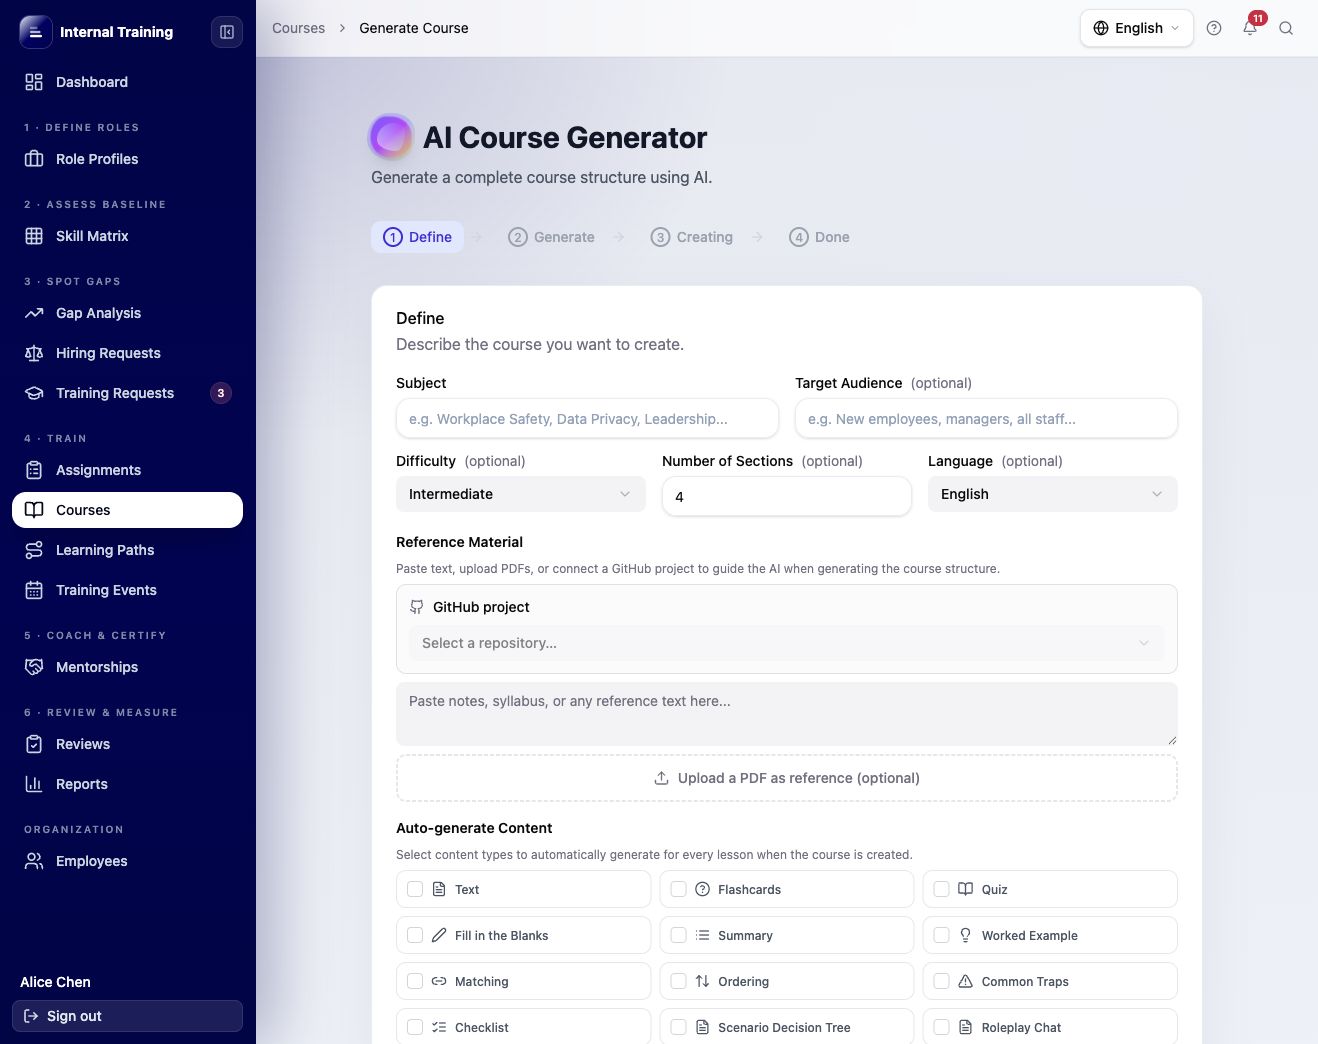Image resolution: width=1318 pixels, height=1044 pixels.
Task: Open the help question mark icon
Action: pos(1214,28)
